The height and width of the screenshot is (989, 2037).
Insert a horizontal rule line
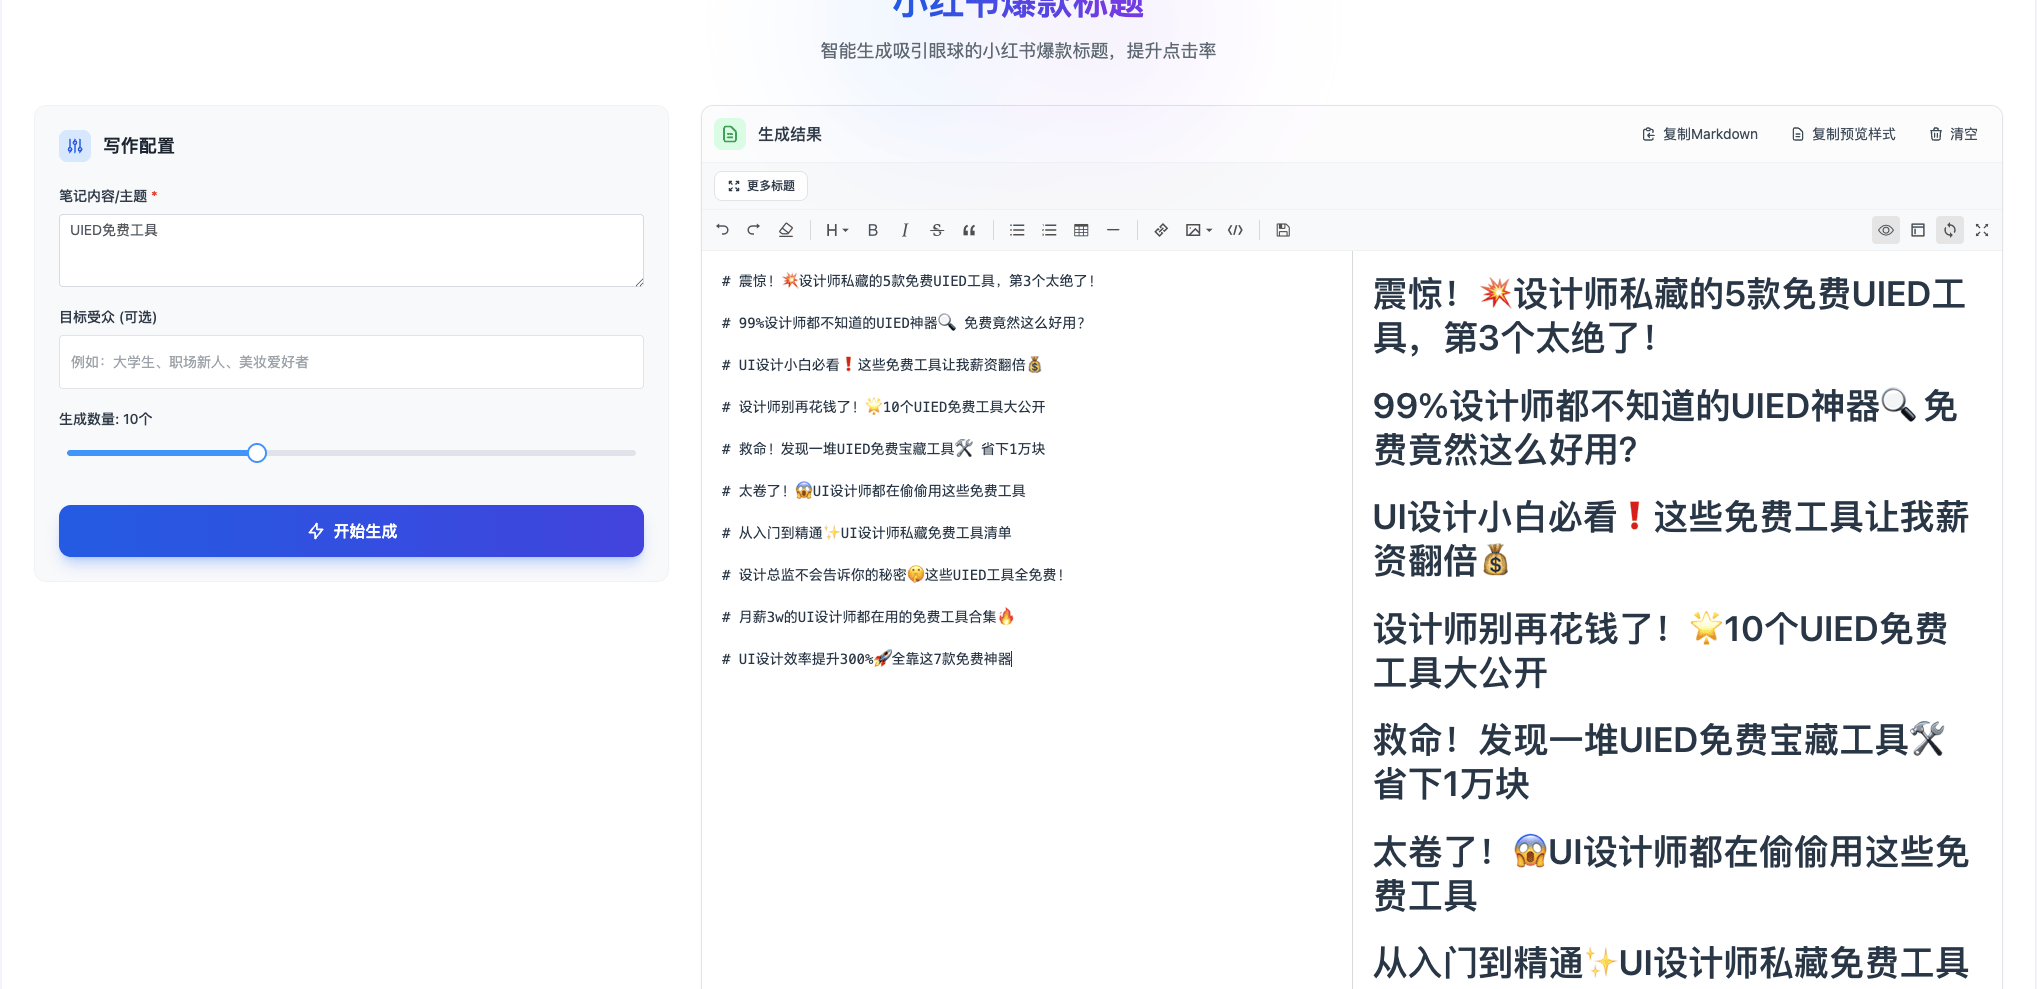(1113, 230)
